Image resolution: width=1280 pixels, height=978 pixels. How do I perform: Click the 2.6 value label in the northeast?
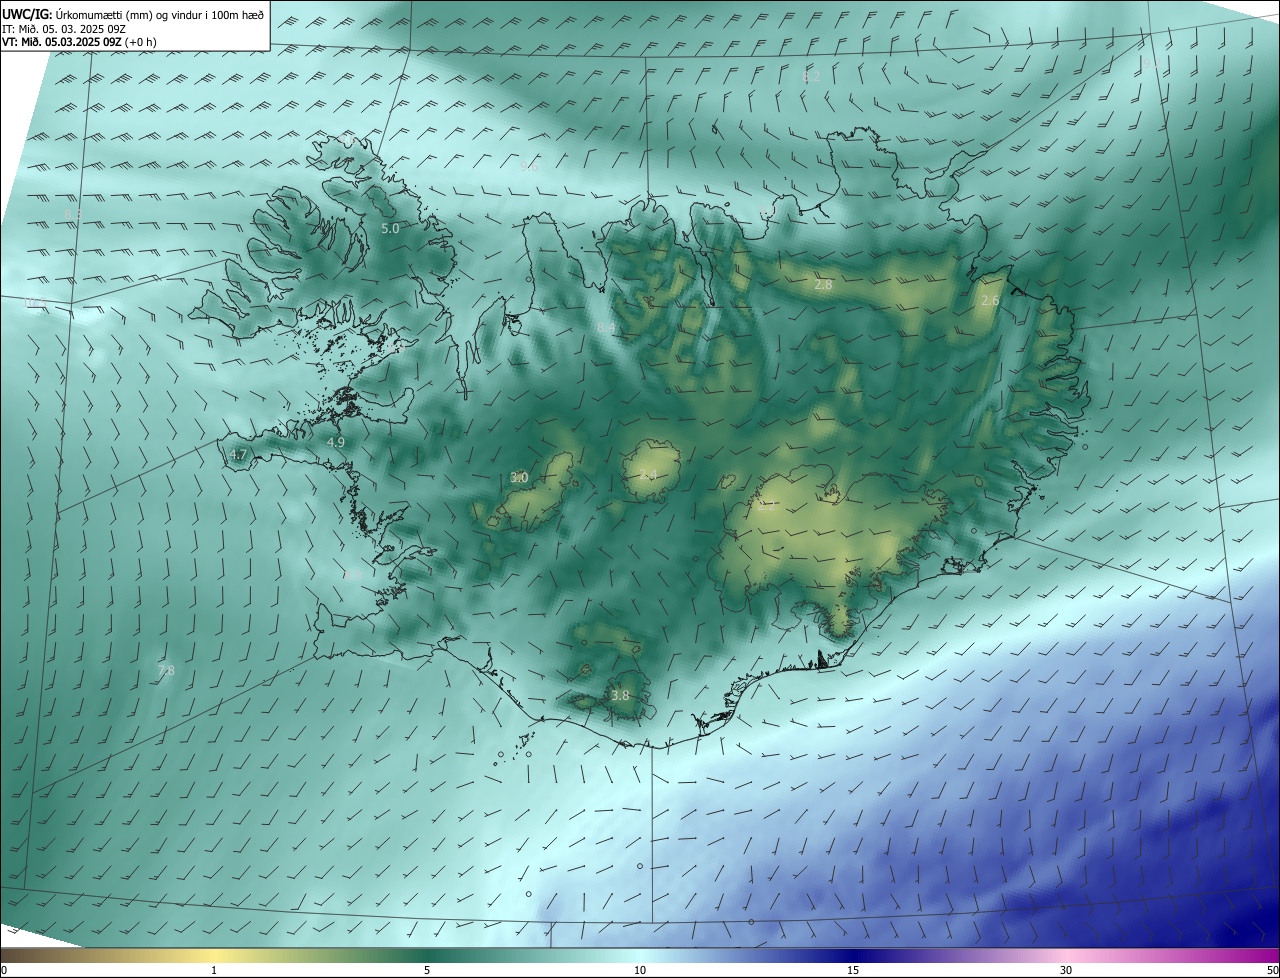990,300
